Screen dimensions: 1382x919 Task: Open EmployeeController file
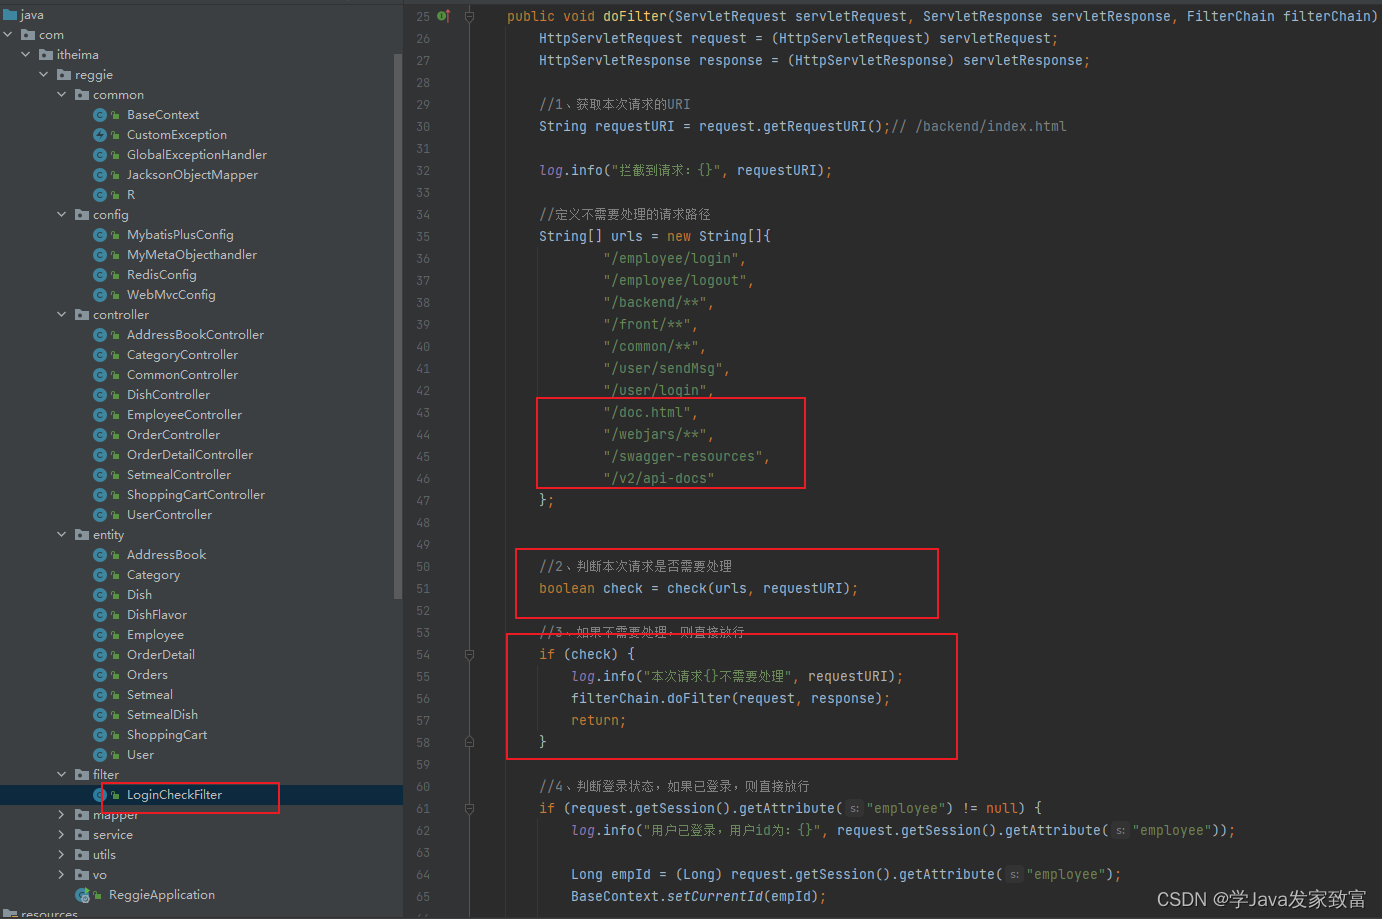coord(184,415)
